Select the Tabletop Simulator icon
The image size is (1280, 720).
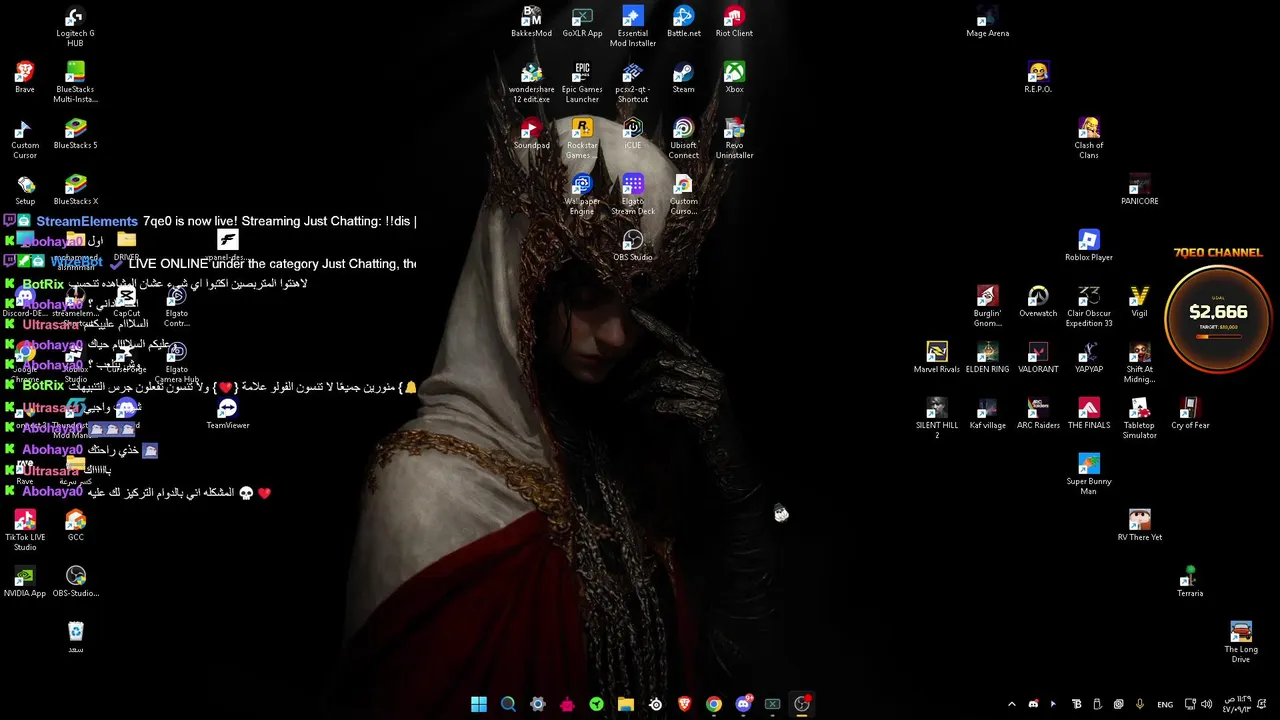coord(1139,419)
